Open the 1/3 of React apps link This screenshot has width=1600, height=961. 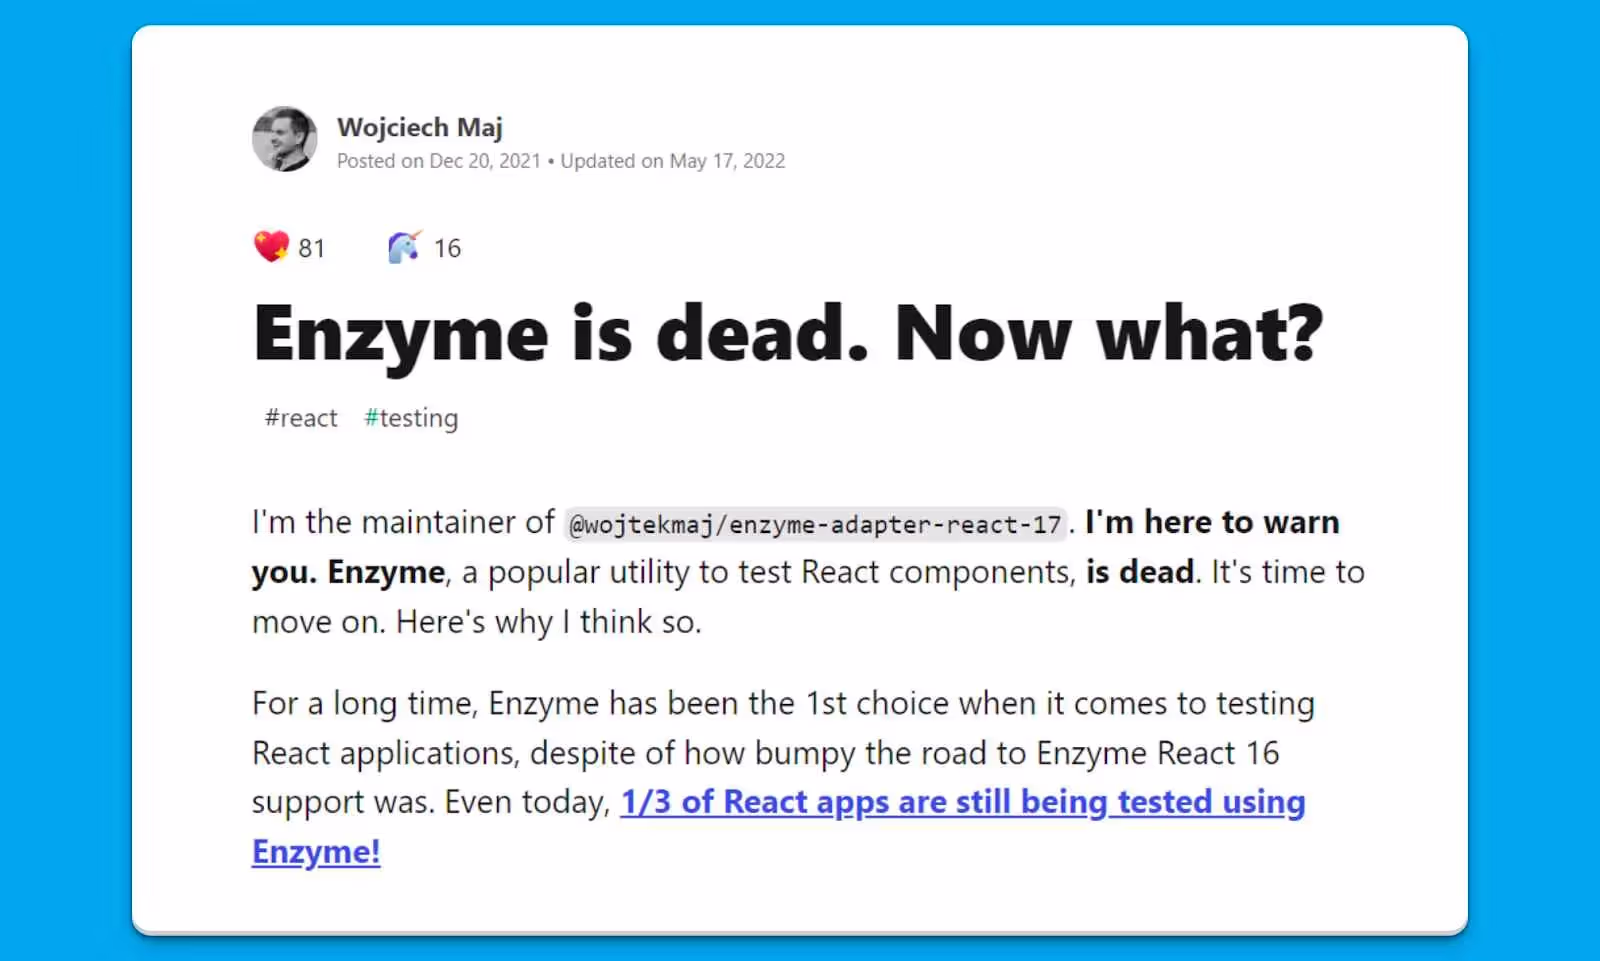click(779, 827)
